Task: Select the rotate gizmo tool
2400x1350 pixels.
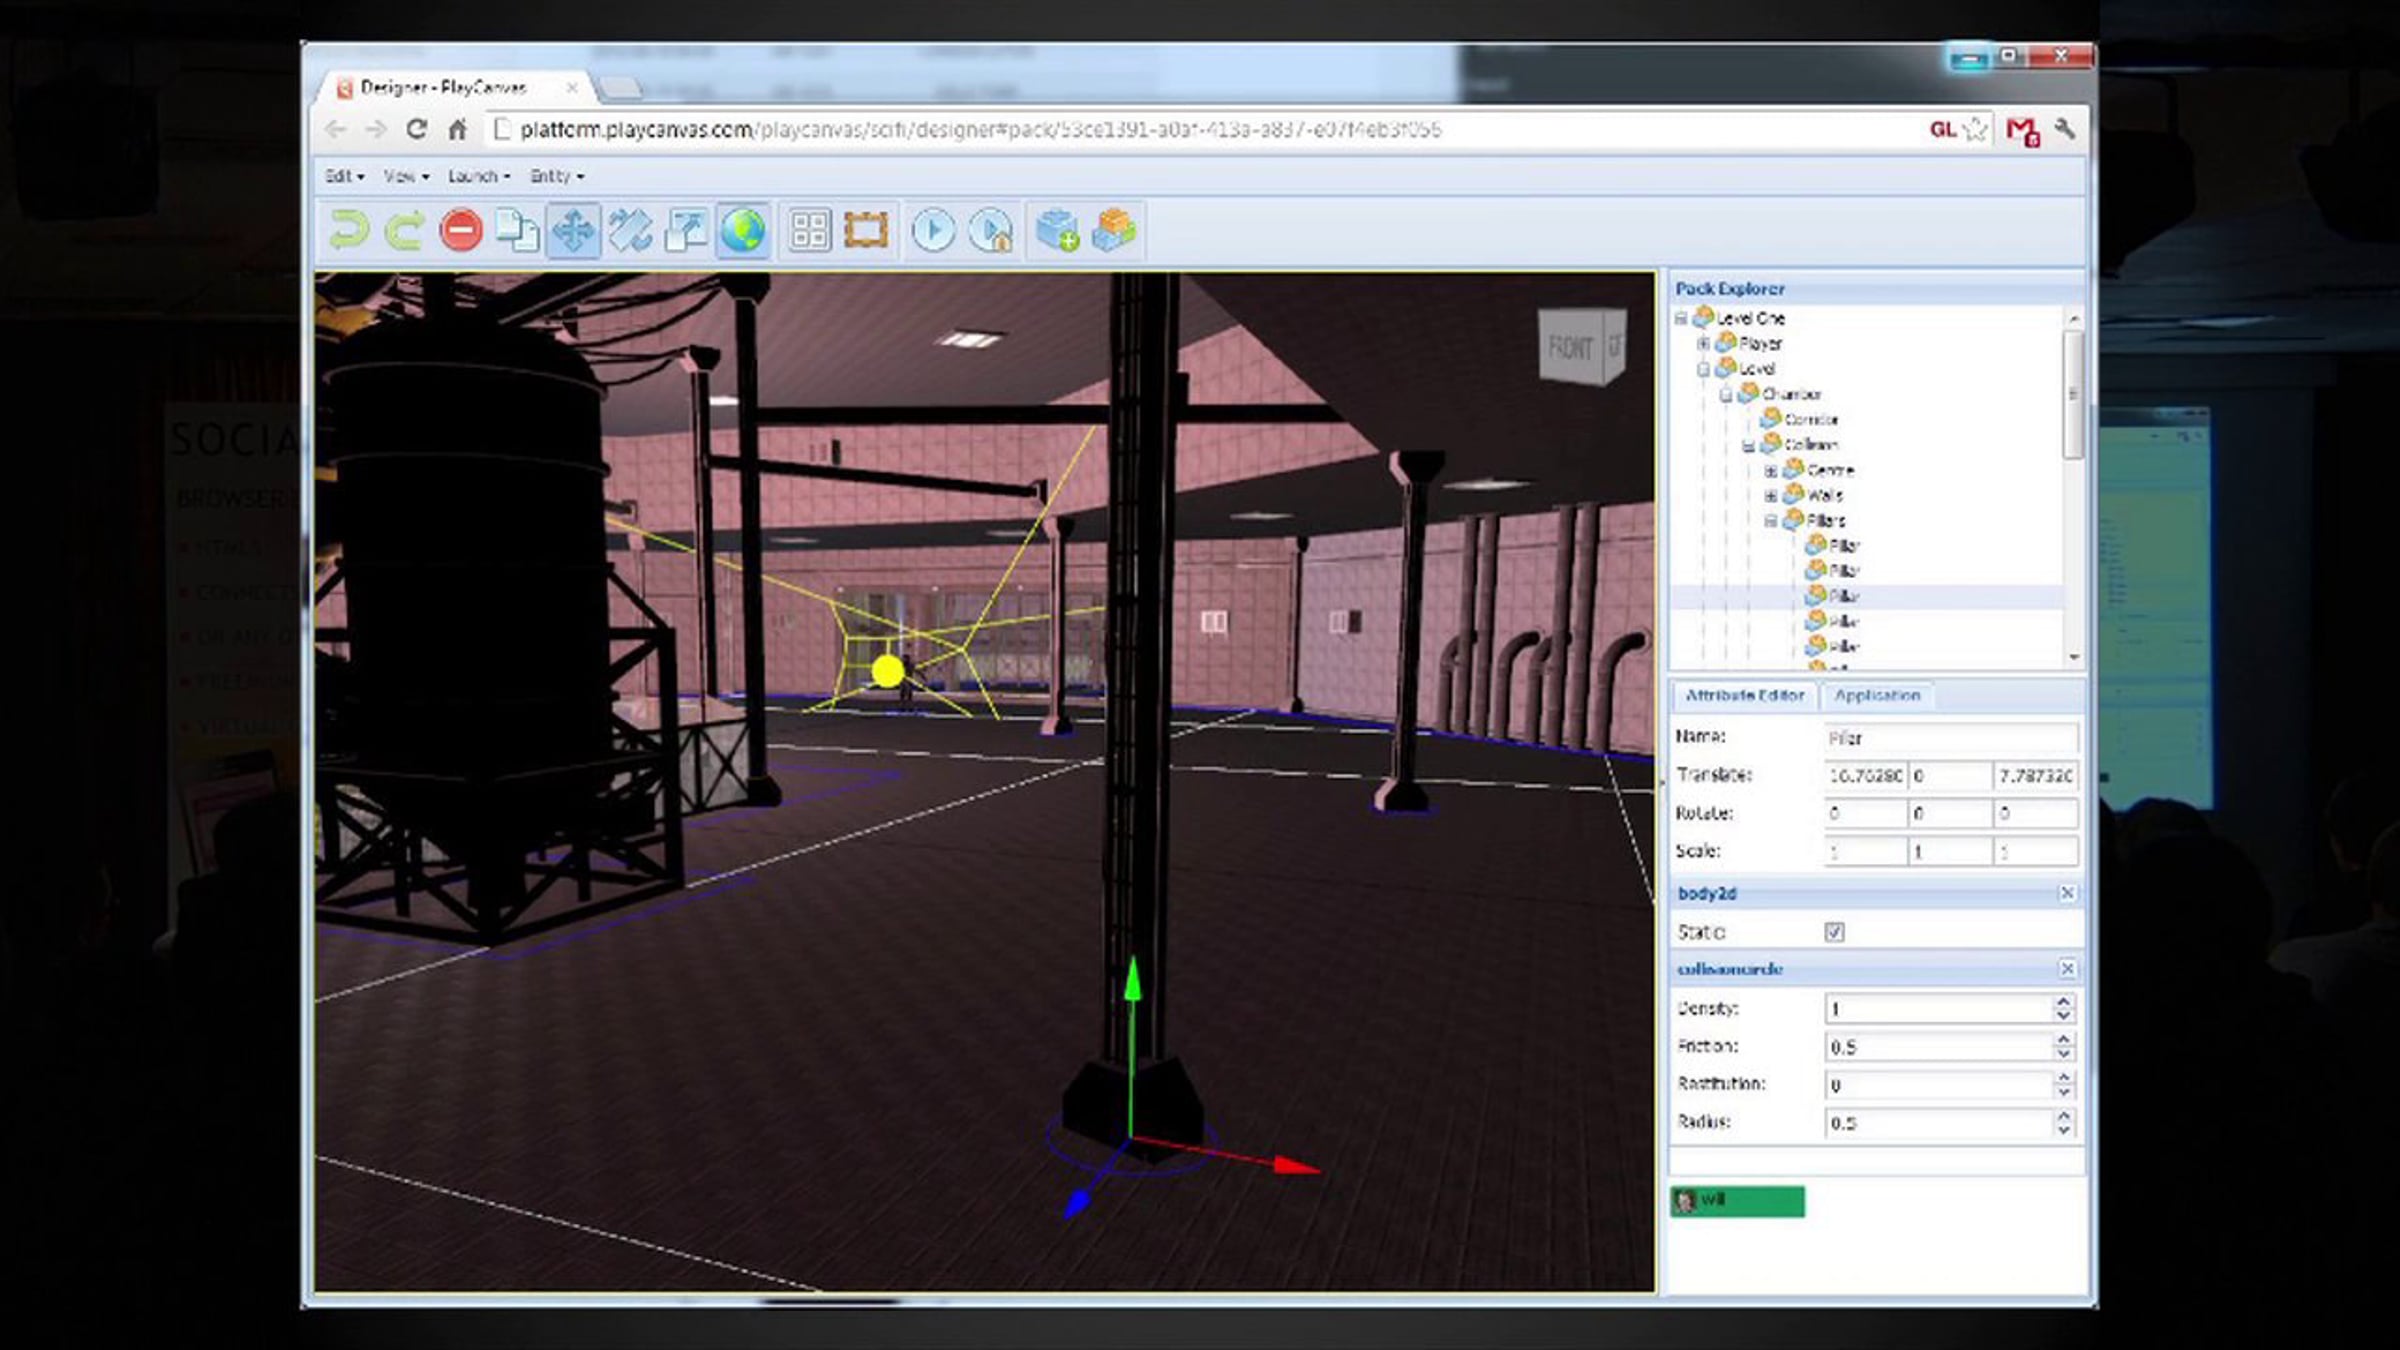Action: tap(630, 230)
